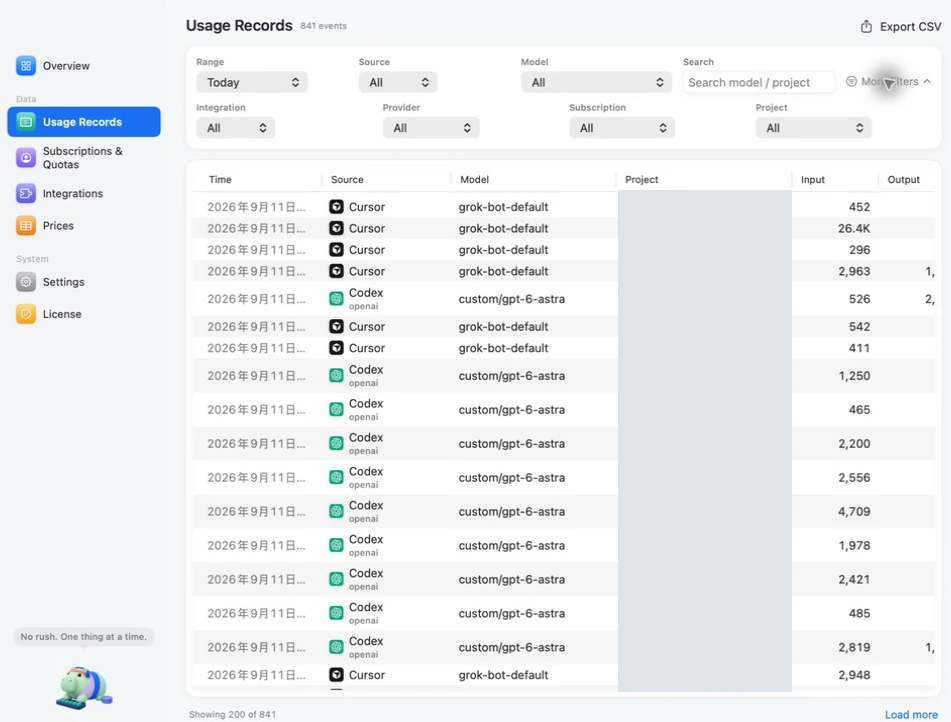
Task: Open the Provider filter dropdown
Action: click(431, 128)
